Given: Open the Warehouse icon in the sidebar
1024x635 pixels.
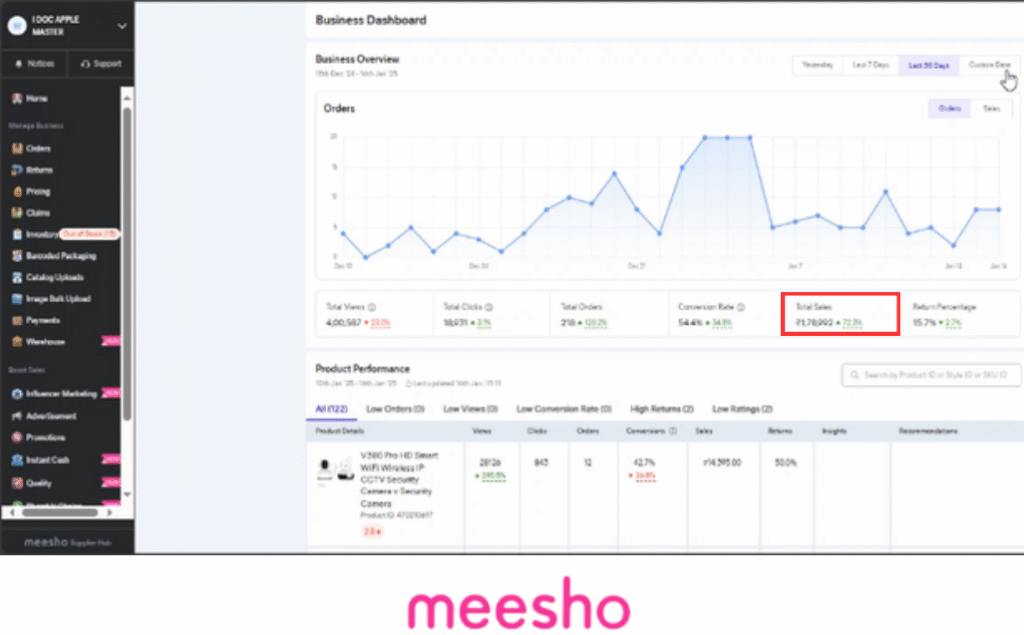Looking at the screenshot, I should 17,341.
